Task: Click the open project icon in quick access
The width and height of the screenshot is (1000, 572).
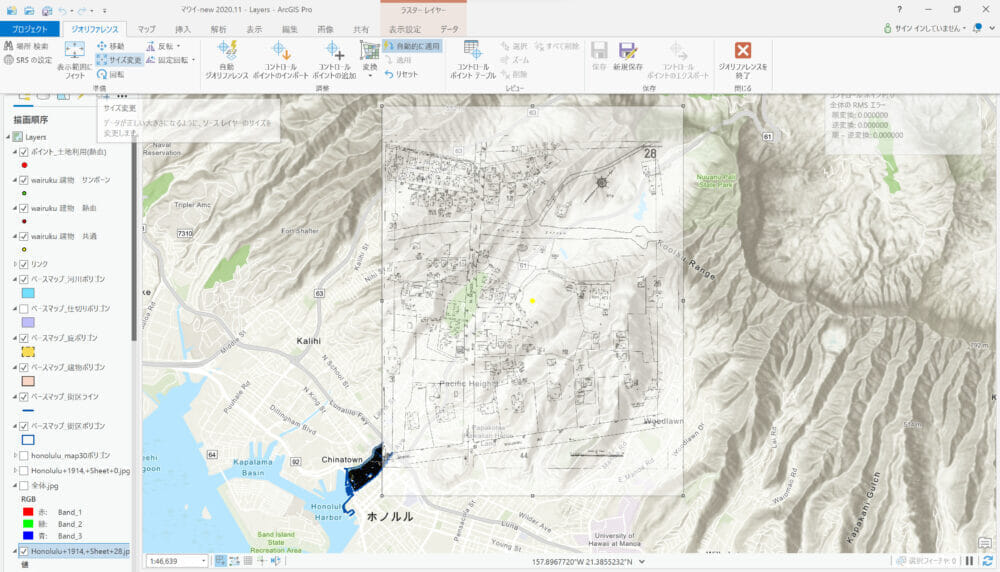Action: (29, 10)
